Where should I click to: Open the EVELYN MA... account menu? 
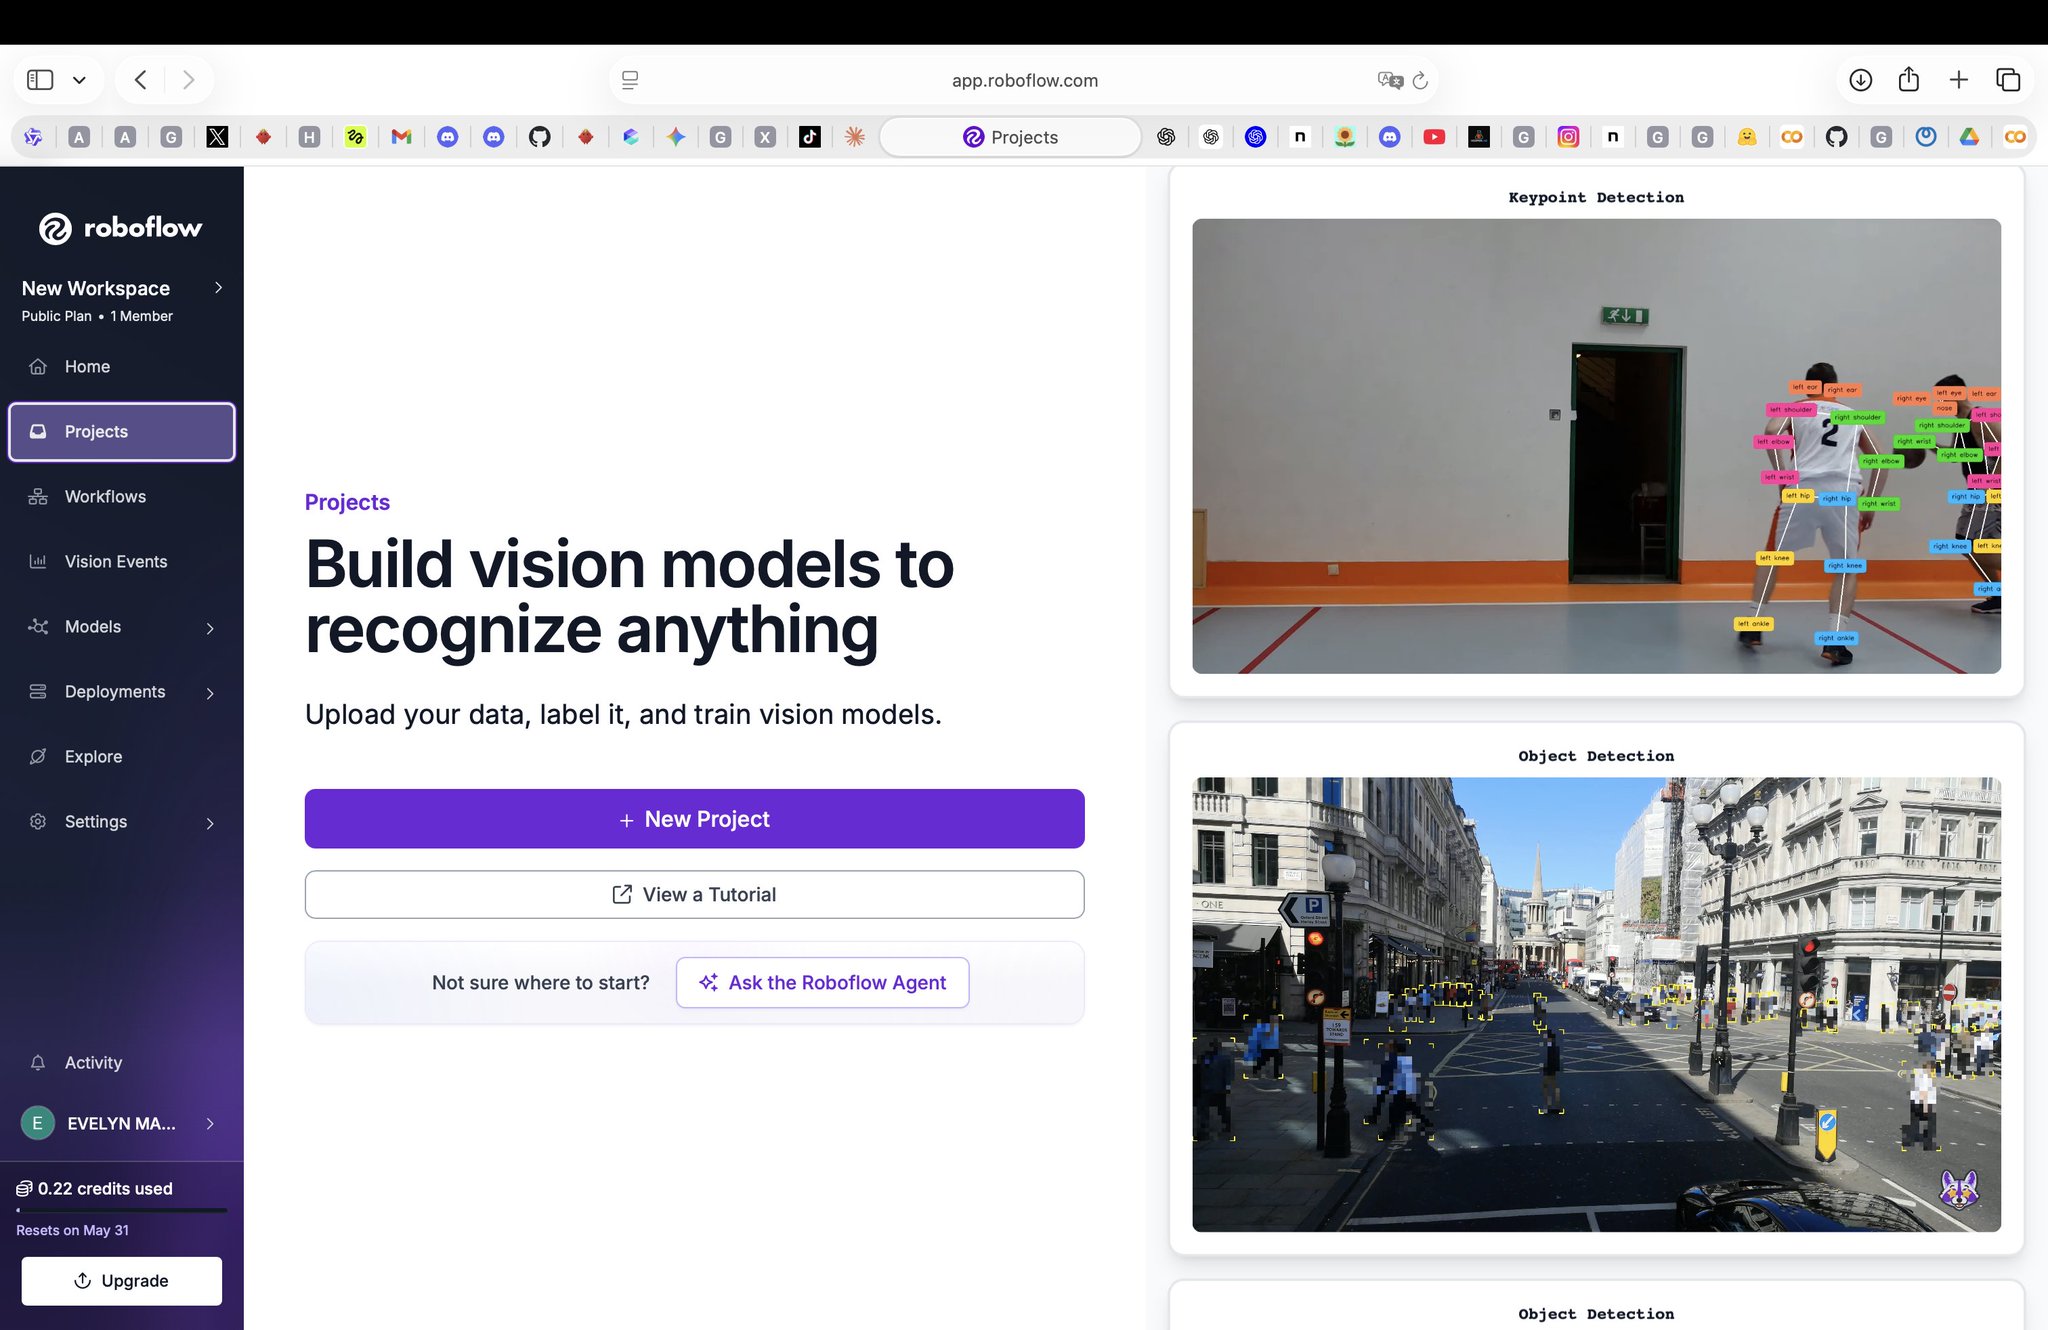pyautogui.click(x=121, y=1123)
